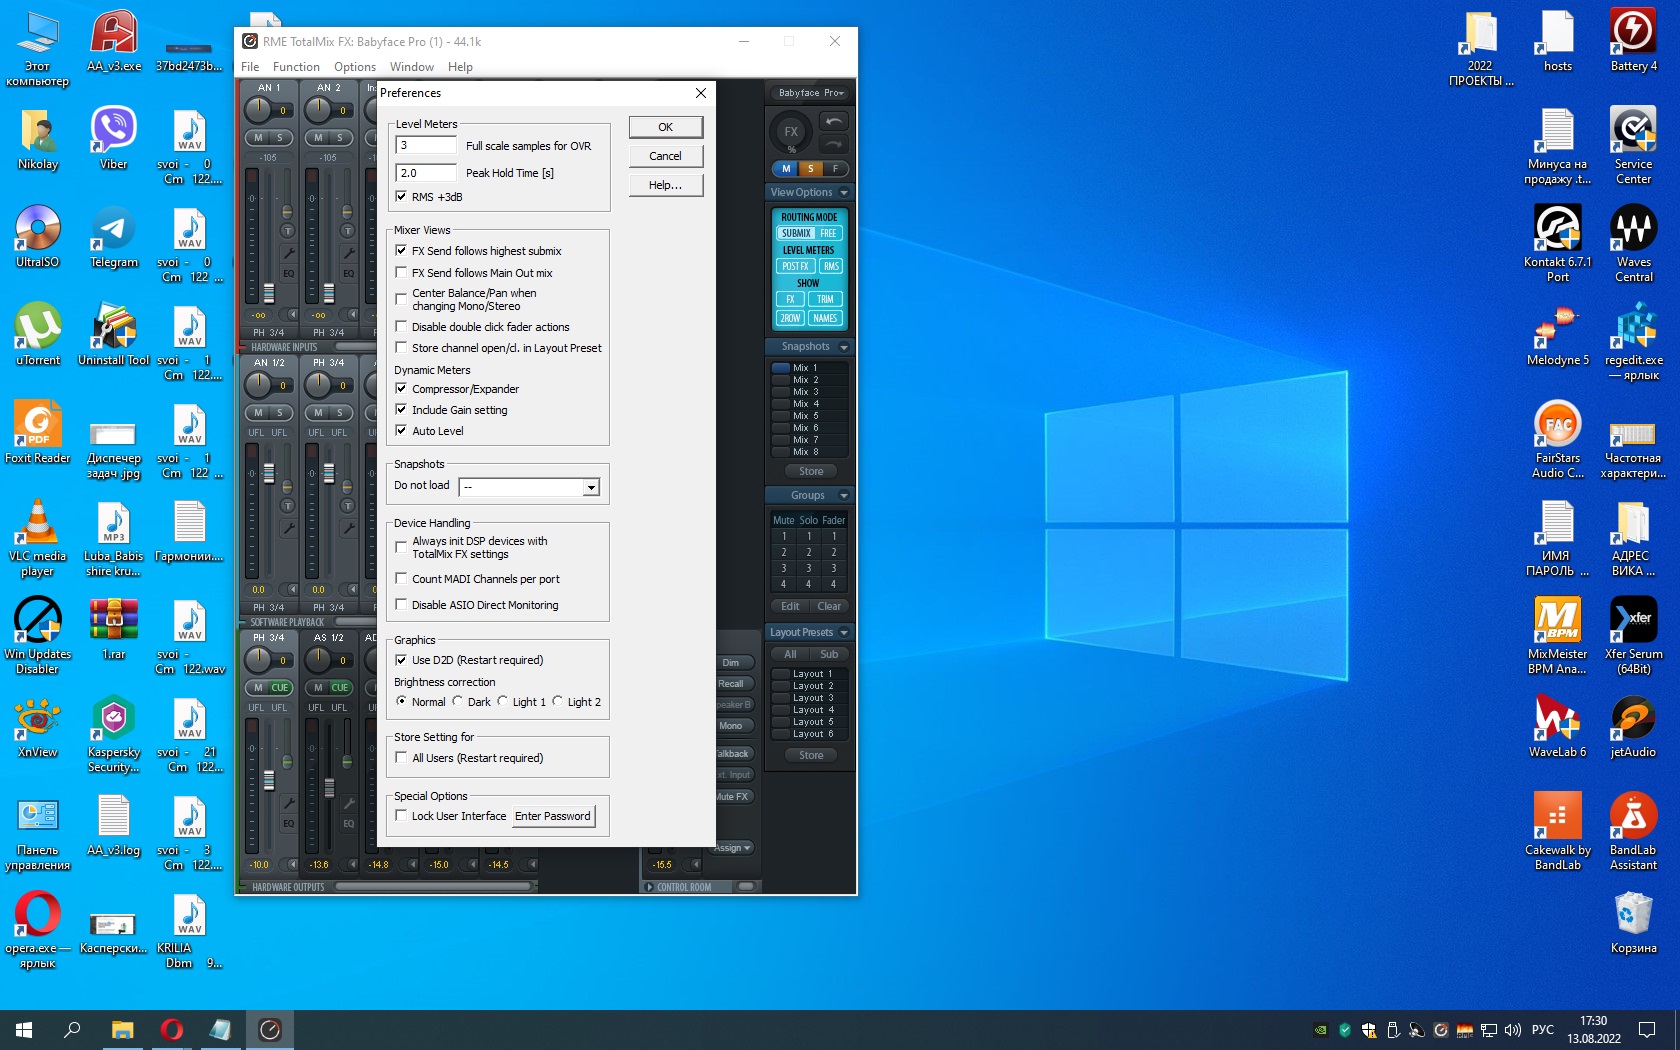Click the Peak Hold Time input field
The height and width of the screenshot is (1050, 1680).
[x=426, y=173]
